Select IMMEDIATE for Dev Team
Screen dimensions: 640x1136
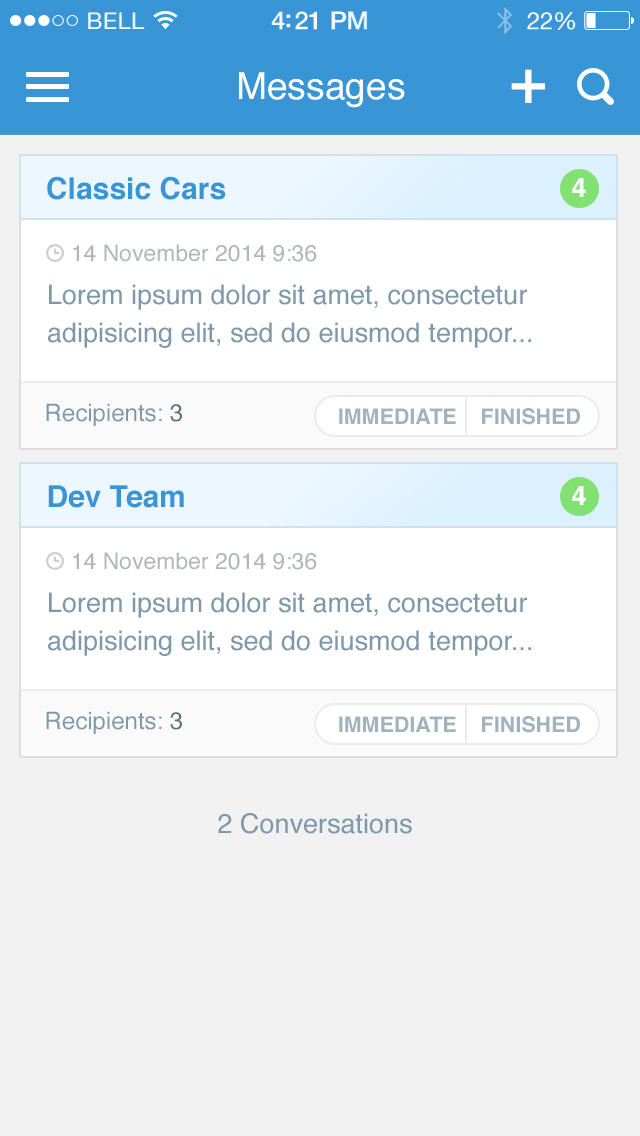pyautogui.click(x=396, y=725)
